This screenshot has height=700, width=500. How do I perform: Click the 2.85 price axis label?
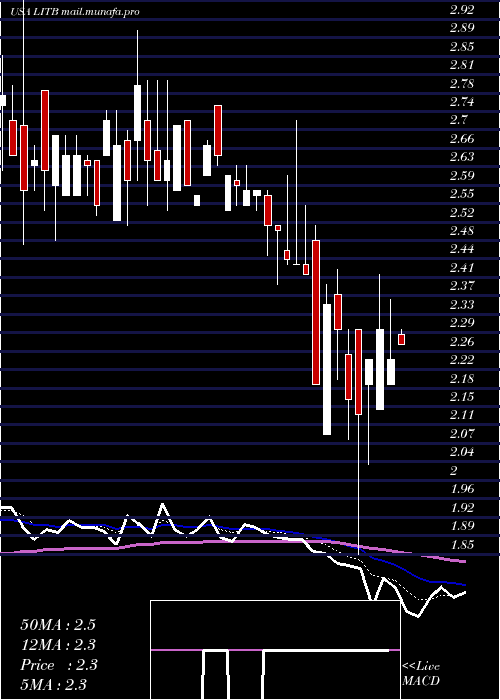point(462,47)
